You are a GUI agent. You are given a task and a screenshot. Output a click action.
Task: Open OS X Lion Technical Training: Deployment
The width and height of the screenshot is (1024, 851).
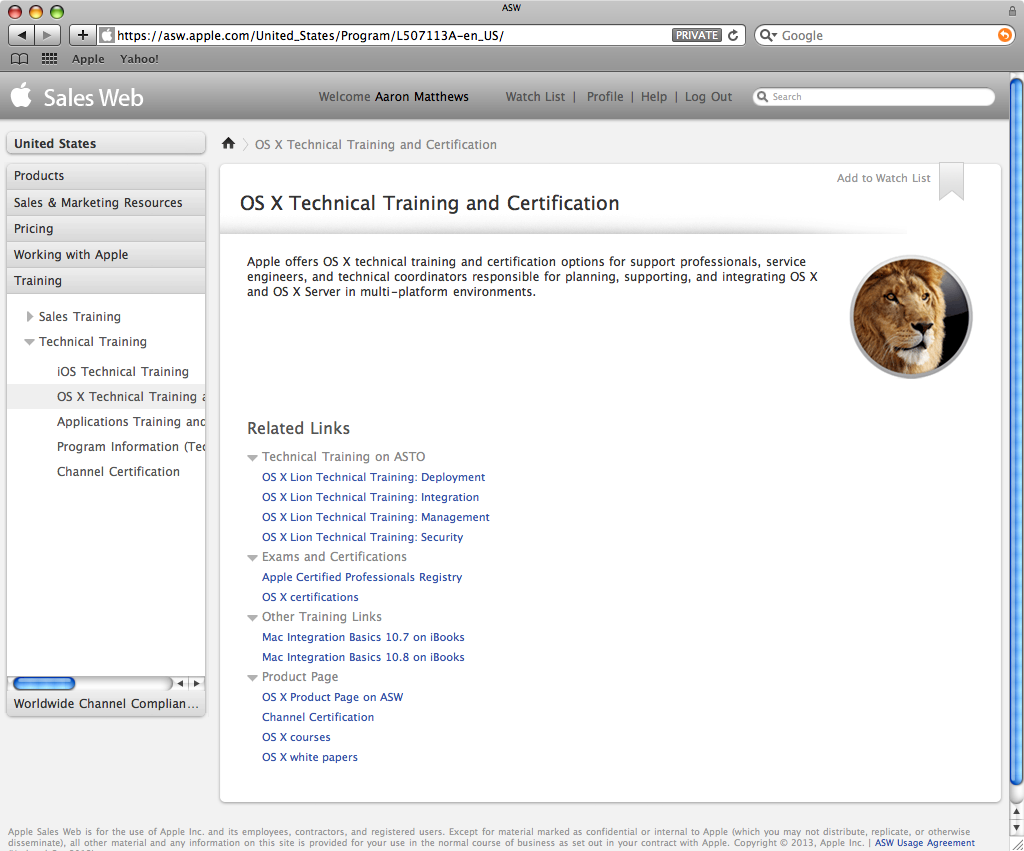click(x=374, y=477)
